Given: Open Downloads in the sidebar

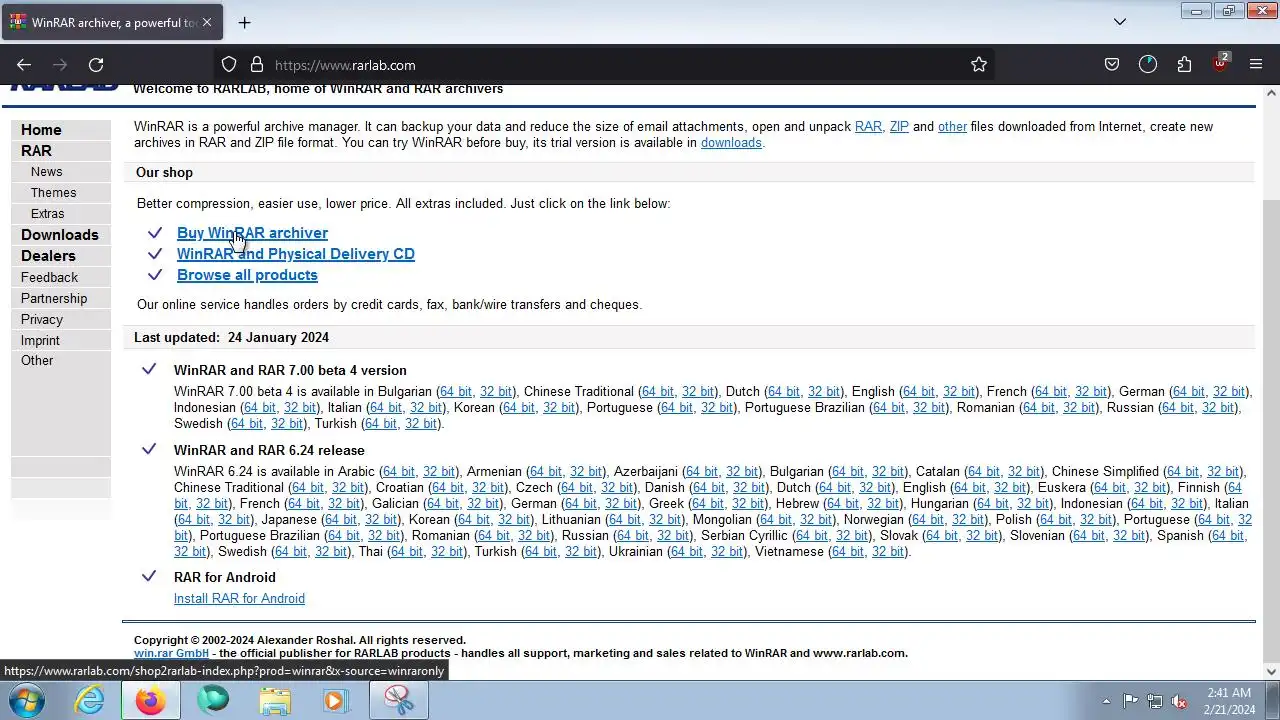Looking at the screenshot, I should point(60,235).
